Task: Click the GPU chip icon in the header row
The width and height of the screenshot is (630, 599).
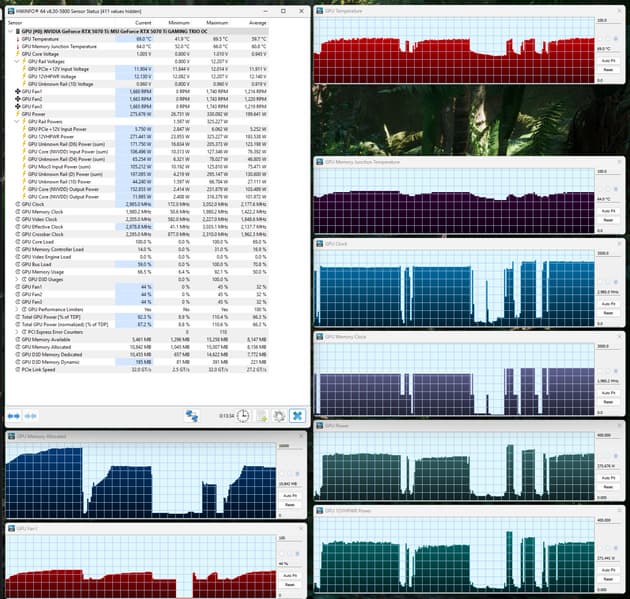Action: (18, 31)
